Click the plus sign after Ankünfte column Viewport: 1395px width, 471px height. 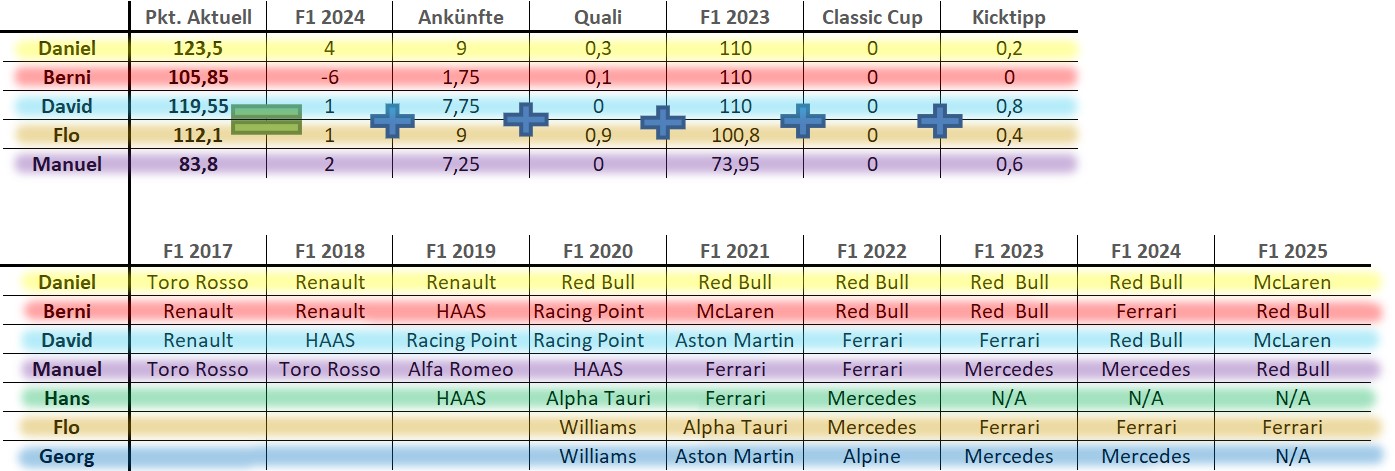pyautogui.click(x=526, y=119)
